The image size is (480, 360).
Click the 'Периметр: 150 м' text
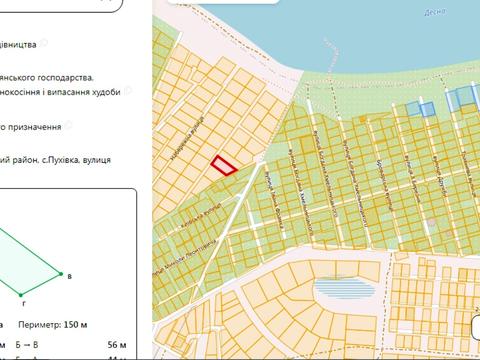pyautogui.click(x=53, y=325)
